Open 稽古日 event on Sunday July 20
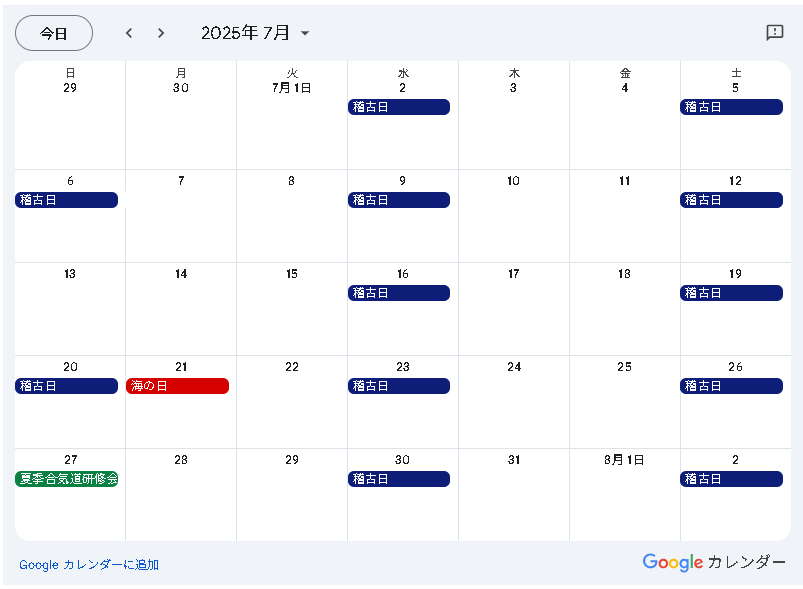Viewport: 803px width, 589px height. pos(67,386)
